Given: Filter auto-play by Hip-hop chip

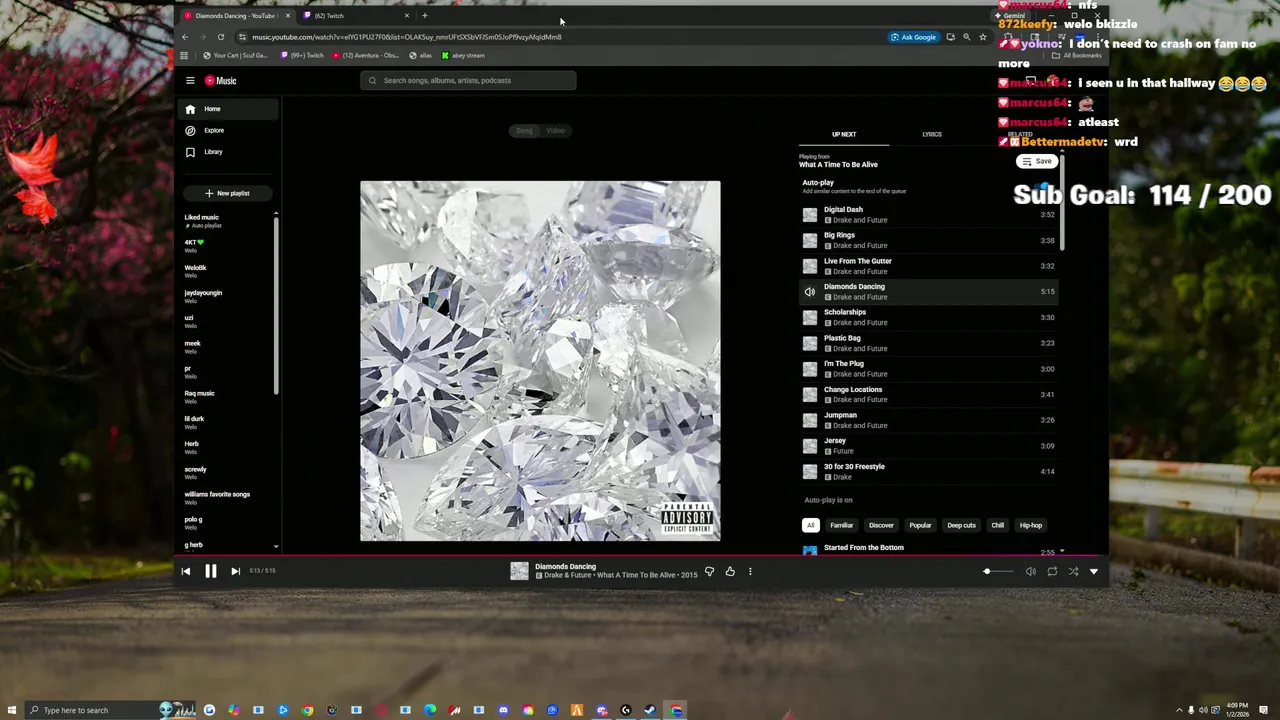Looking at the screenshot, I should tap(1031, 525).
